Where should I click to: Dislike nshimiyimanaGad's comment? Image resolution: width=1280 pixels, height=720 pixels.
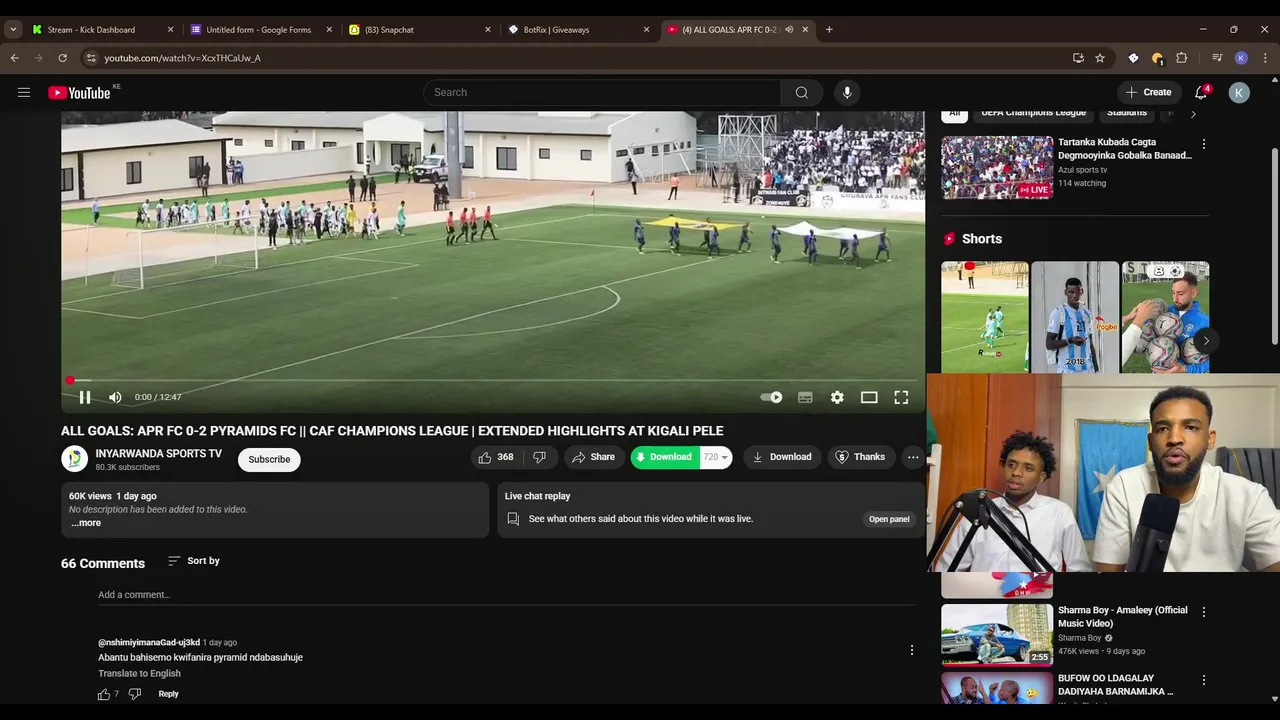click(135, 694)
